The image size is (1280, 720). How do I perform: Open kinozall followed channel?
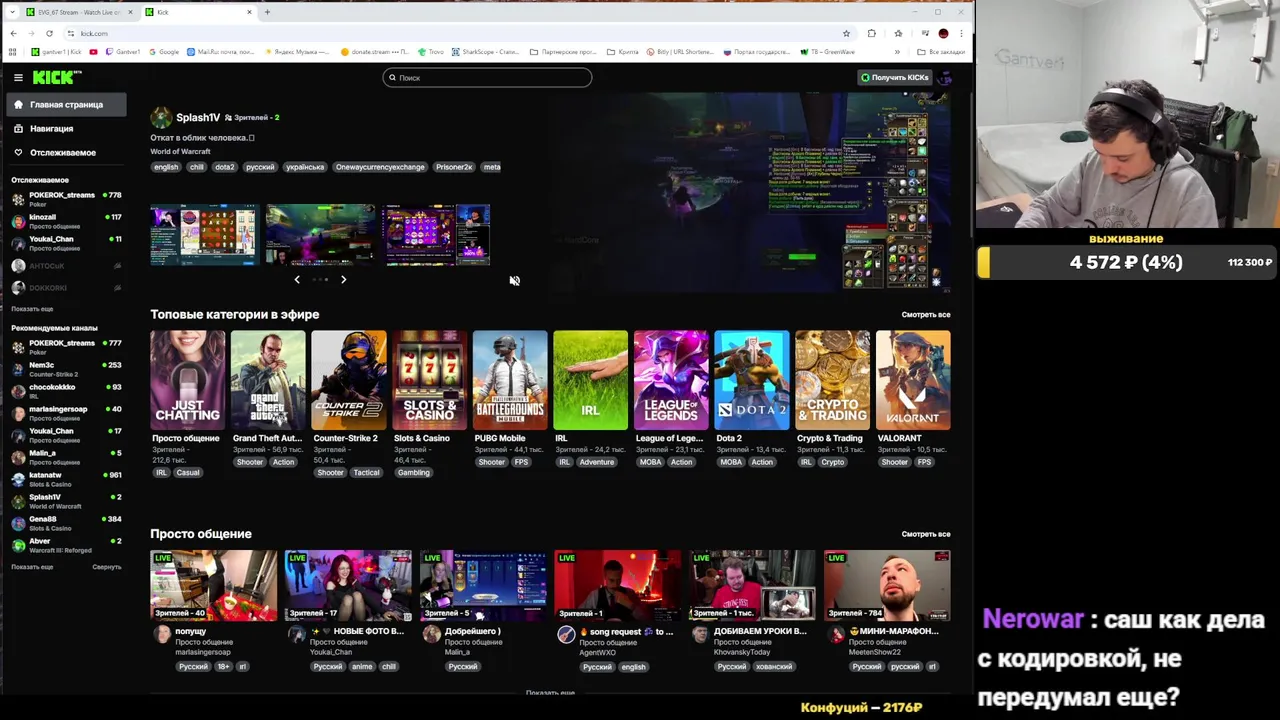[x=65, y=221]
